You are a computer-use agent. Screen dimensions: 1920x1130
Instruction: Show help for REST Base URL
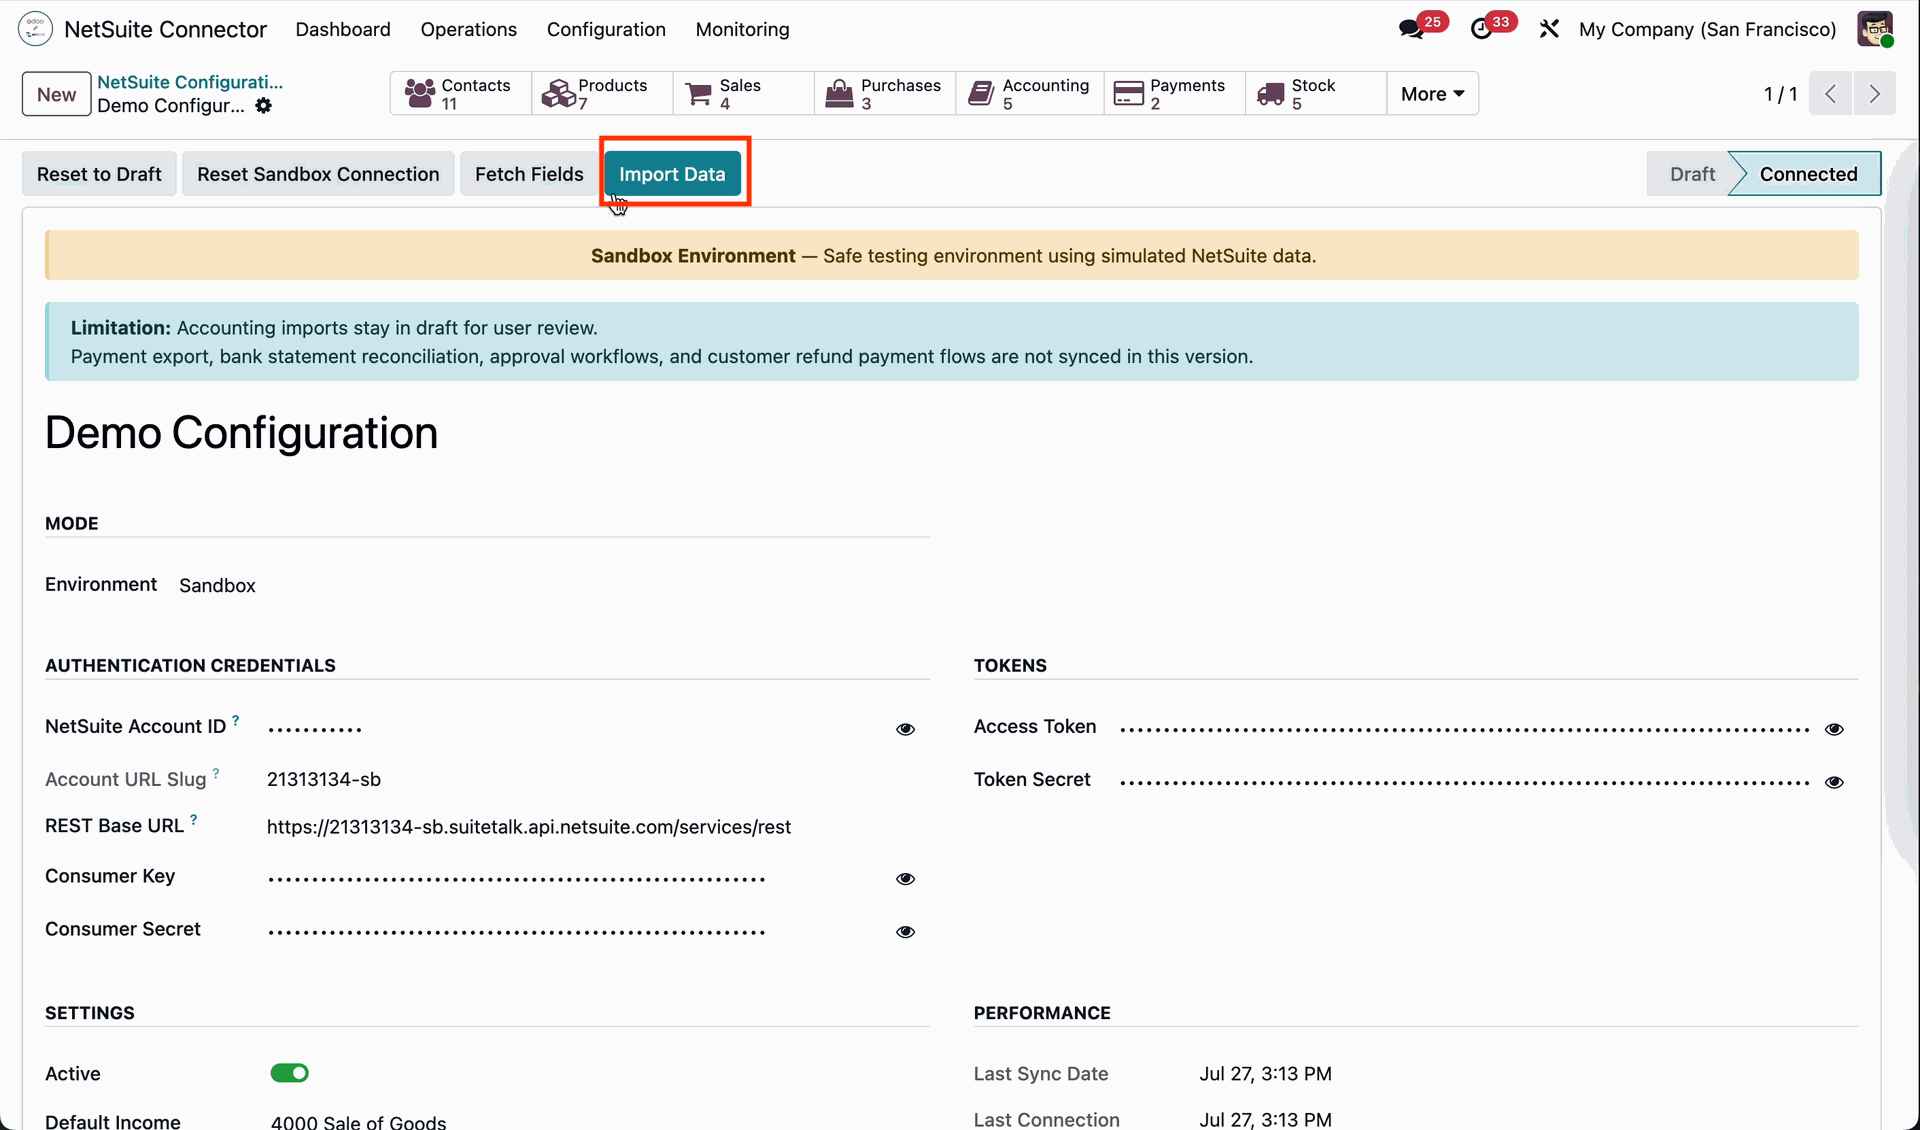[x=194, y=820]
